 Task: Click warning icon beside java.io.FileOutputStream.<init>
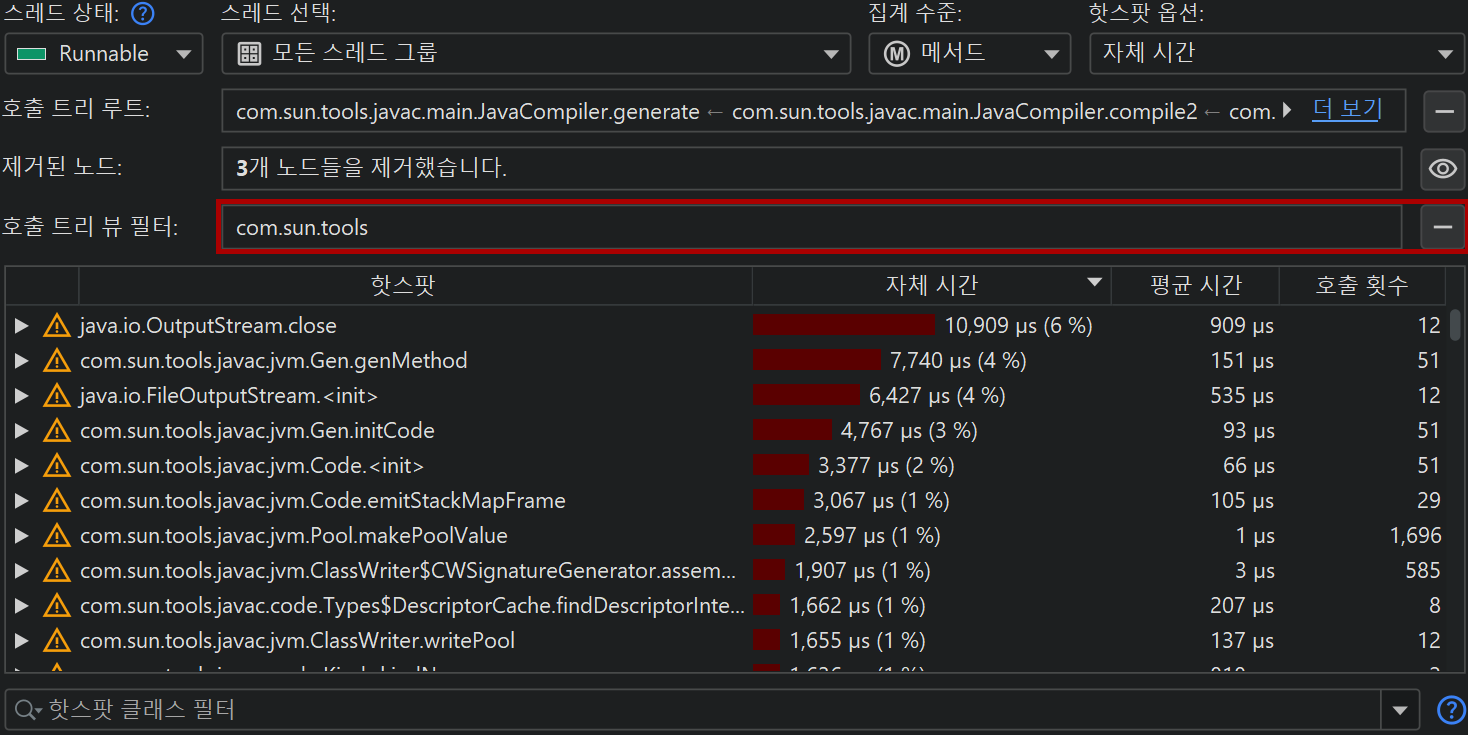coord(57,395)
